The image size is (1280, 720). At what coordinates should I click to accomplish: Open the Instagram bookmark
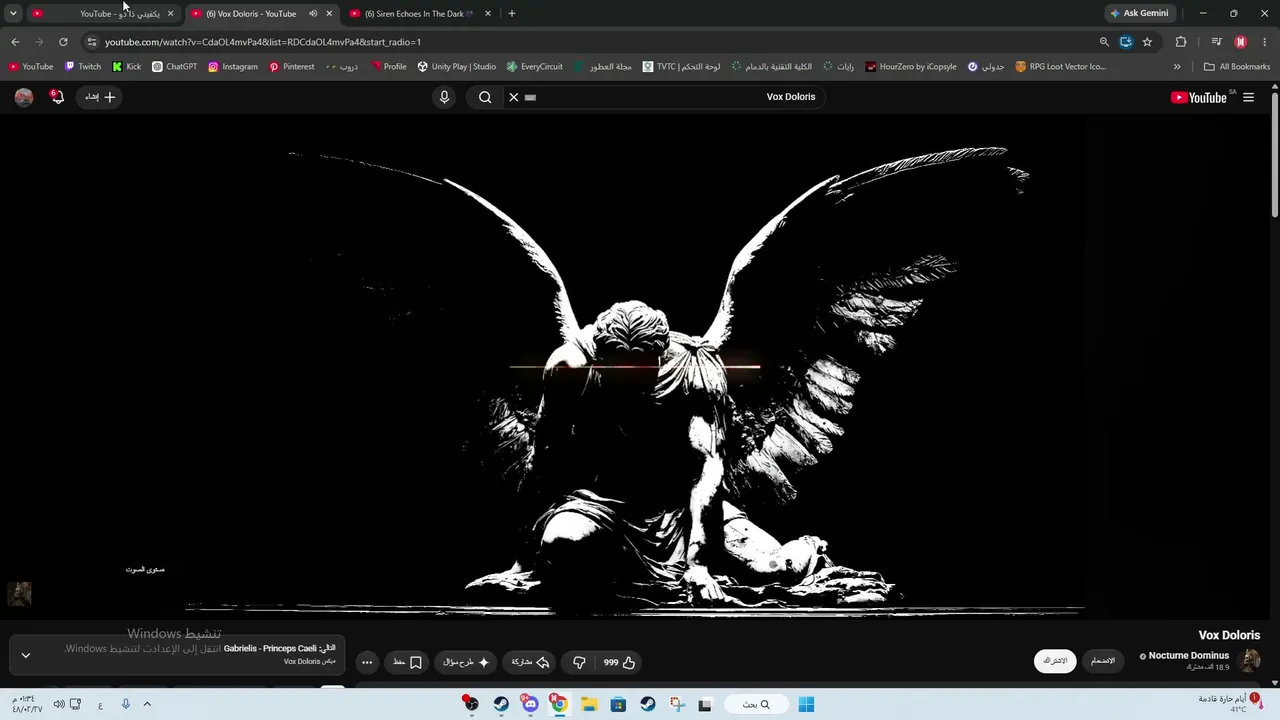[x=233, y=67]
